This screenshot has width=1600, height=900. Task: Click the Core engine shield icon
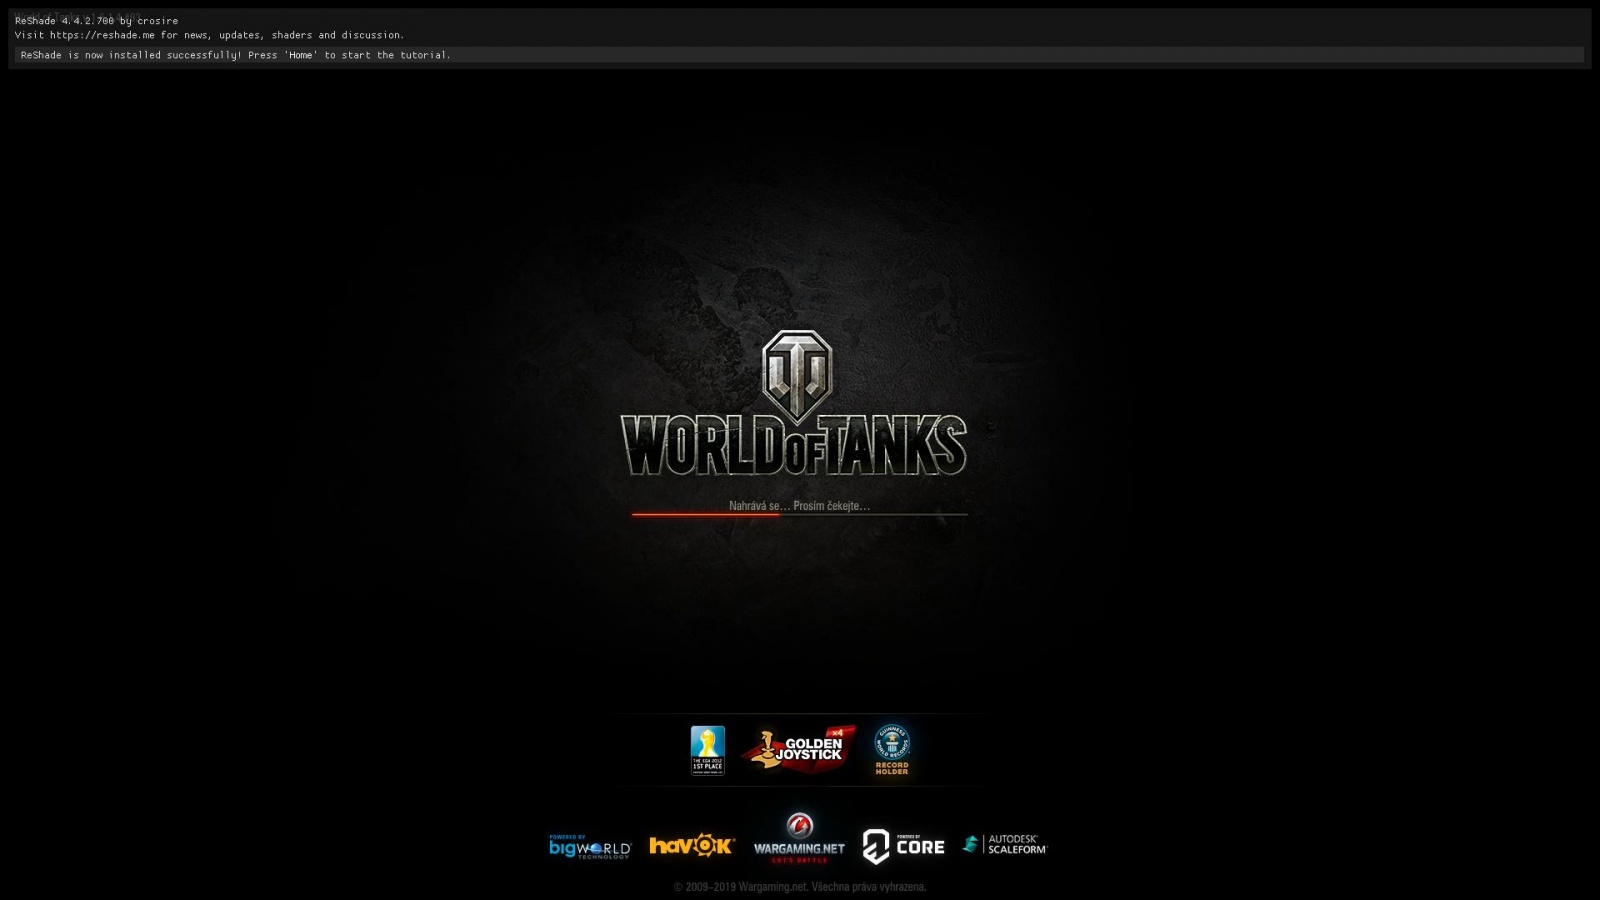[876, 846]
